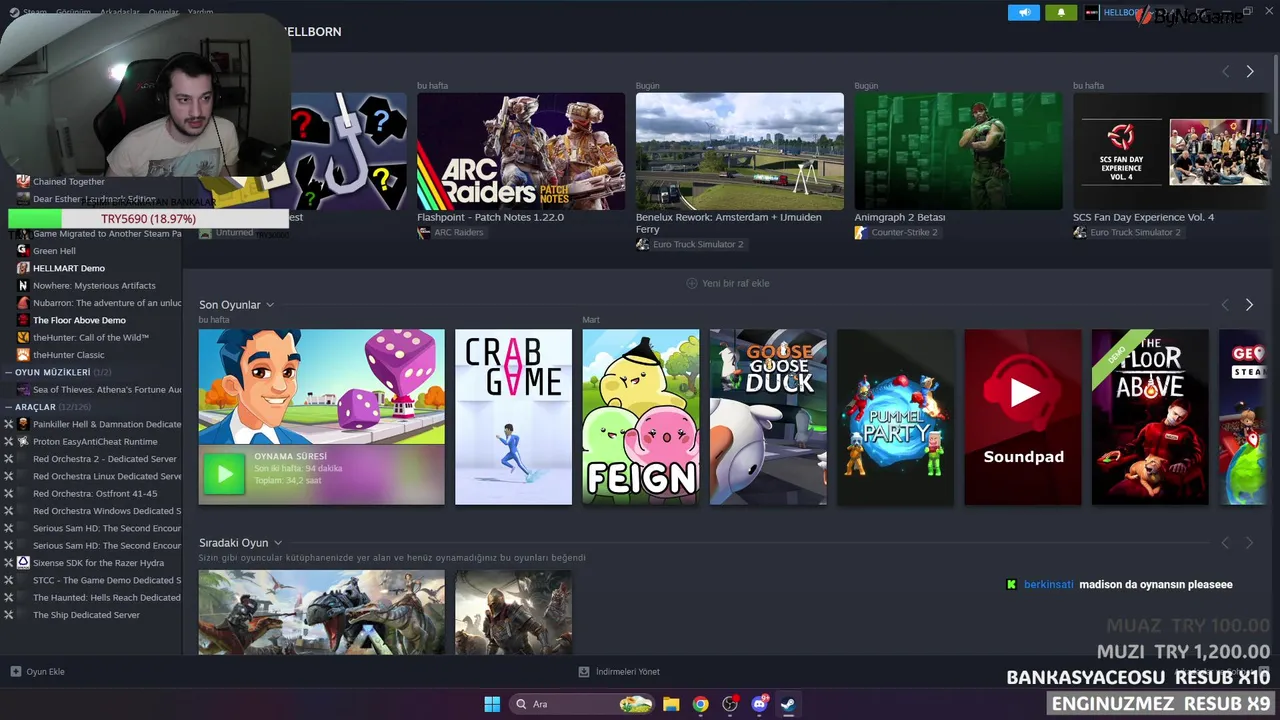Image resolution: width=1280 pixels, height=720 pixels.
Task: Click the Oyun Ekle plus icon
Action: [x=15, y=671]
